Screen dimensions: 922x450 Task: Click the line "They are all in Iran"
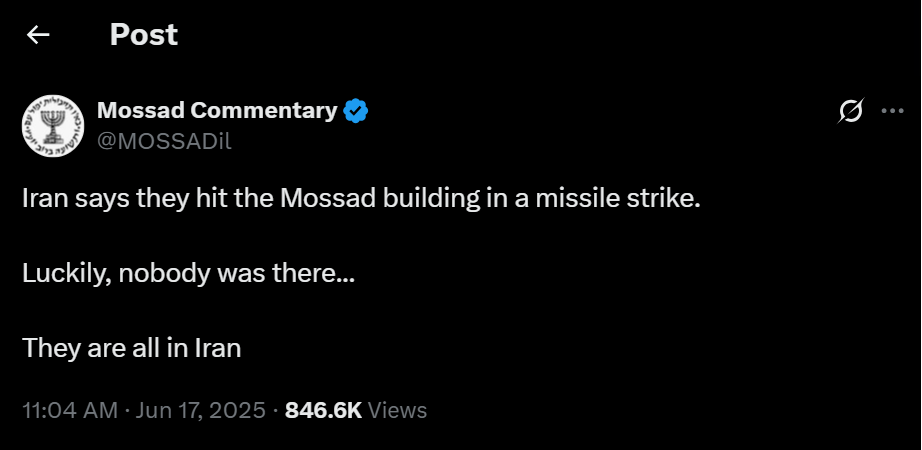point(132,348)
